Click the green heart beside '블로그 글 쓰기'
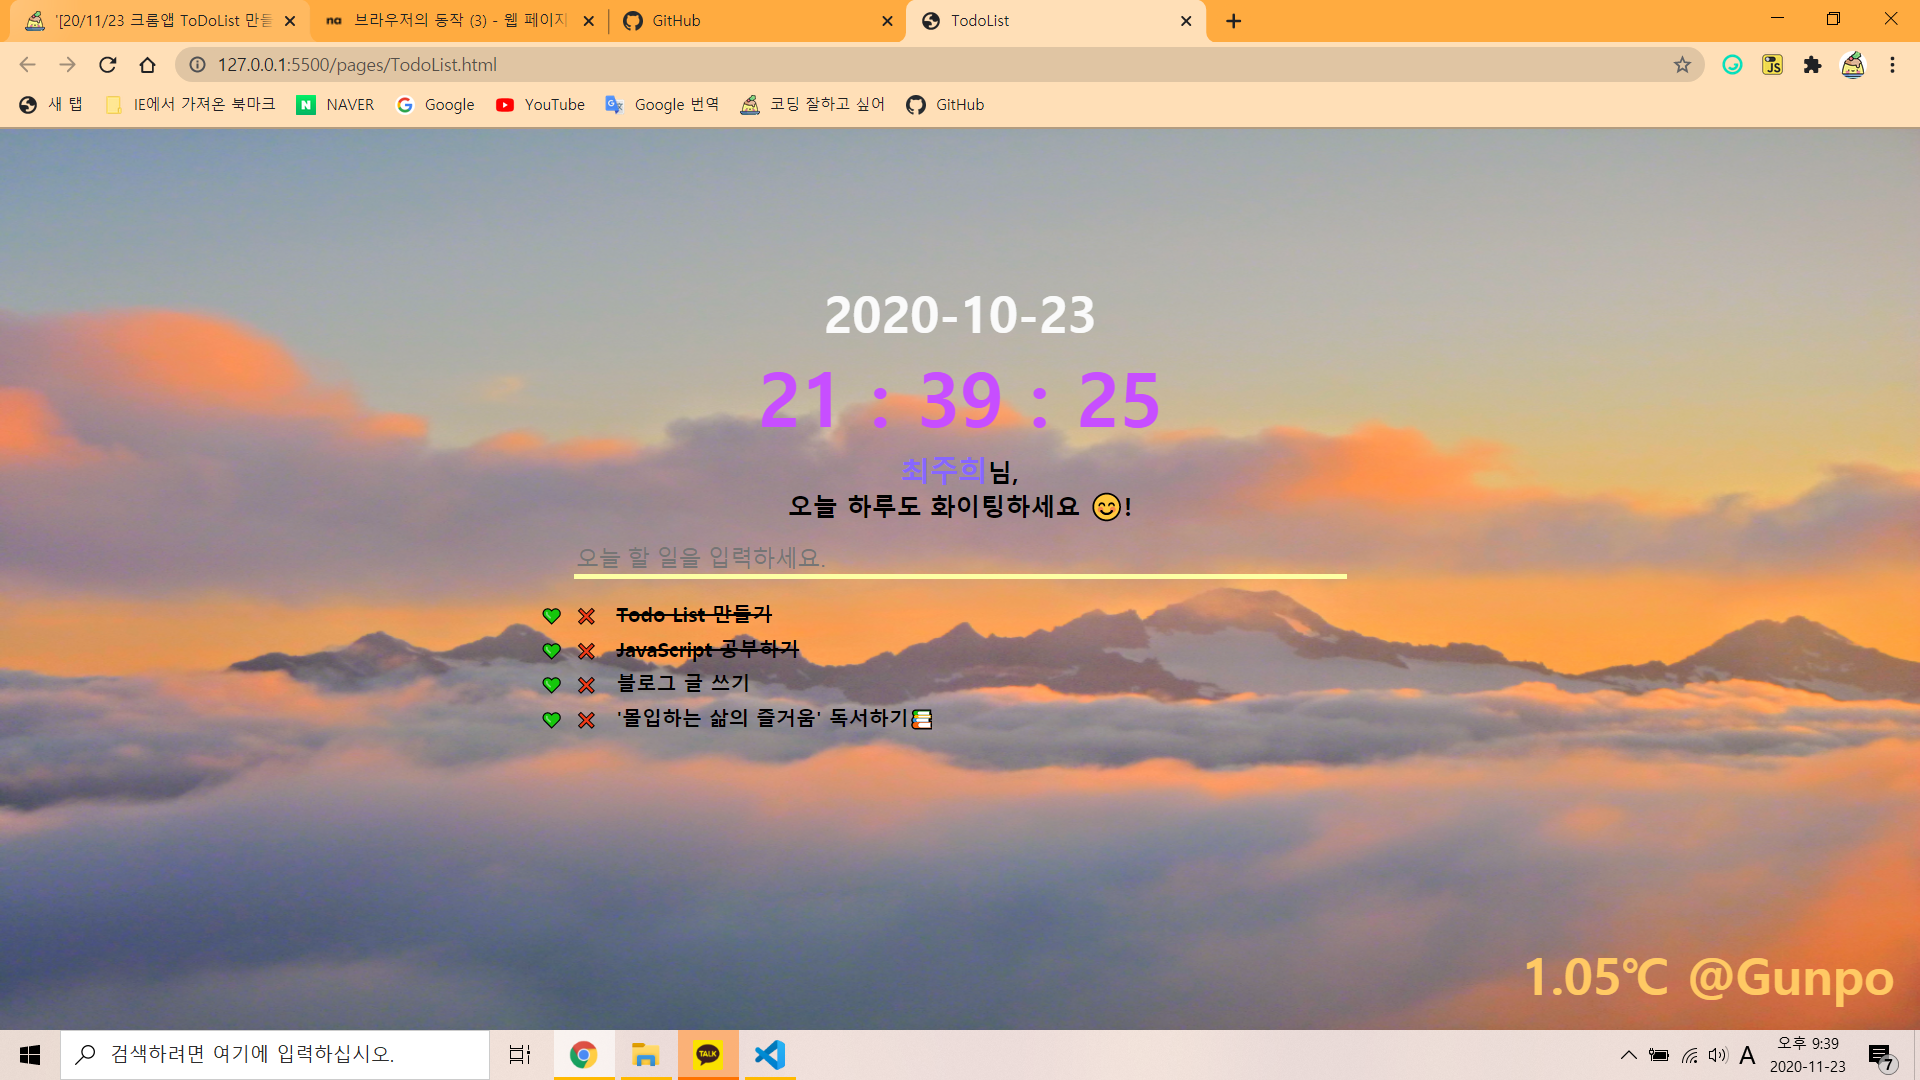 pos(551,685)
